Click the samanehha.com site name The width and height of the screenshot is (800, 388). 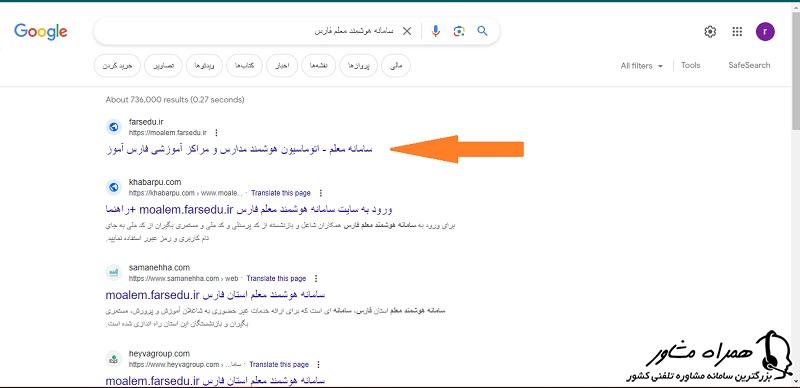159,267
